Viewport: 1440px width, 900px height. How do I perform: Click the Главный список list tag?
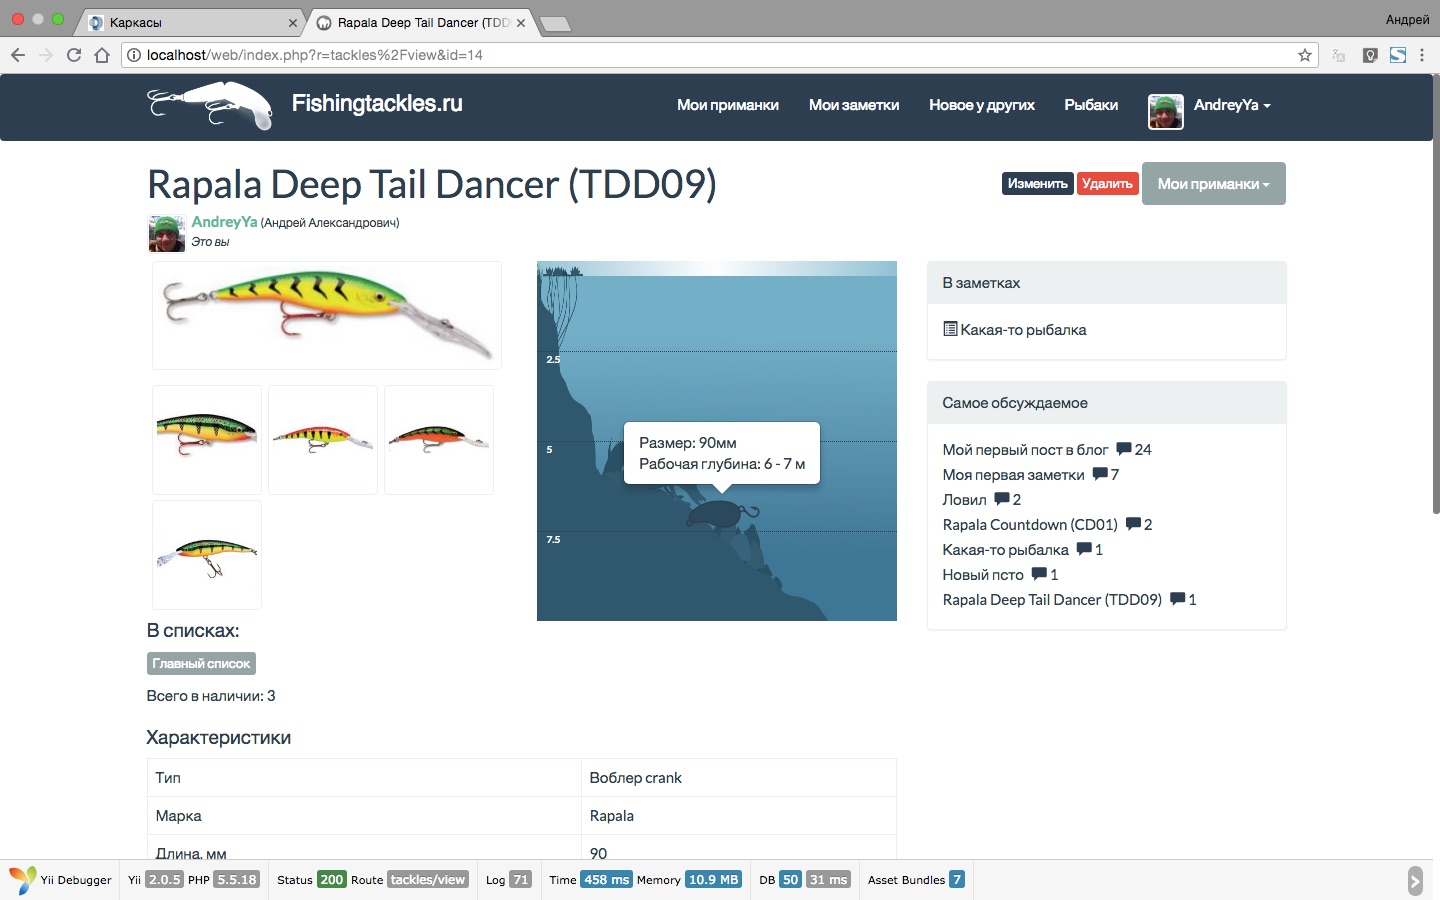point(201,664)
